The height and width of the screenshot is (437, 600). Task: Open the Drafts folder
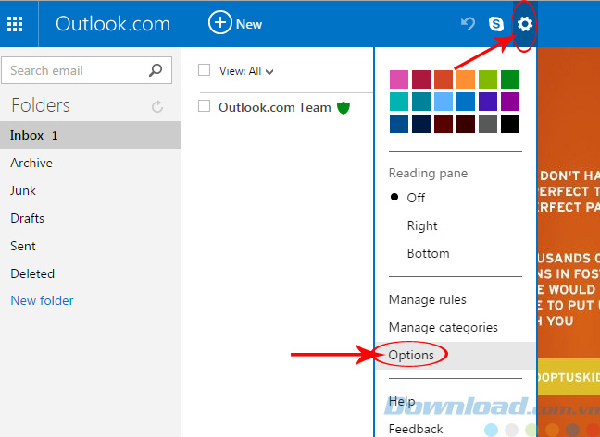pos(27,218)
